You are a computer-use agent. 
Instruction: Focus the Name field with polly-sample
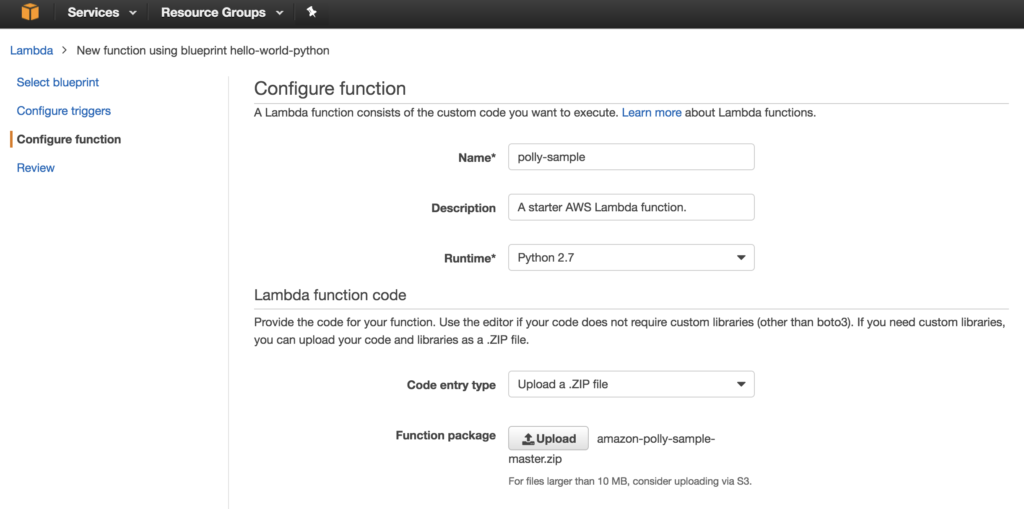coord(631,157)
